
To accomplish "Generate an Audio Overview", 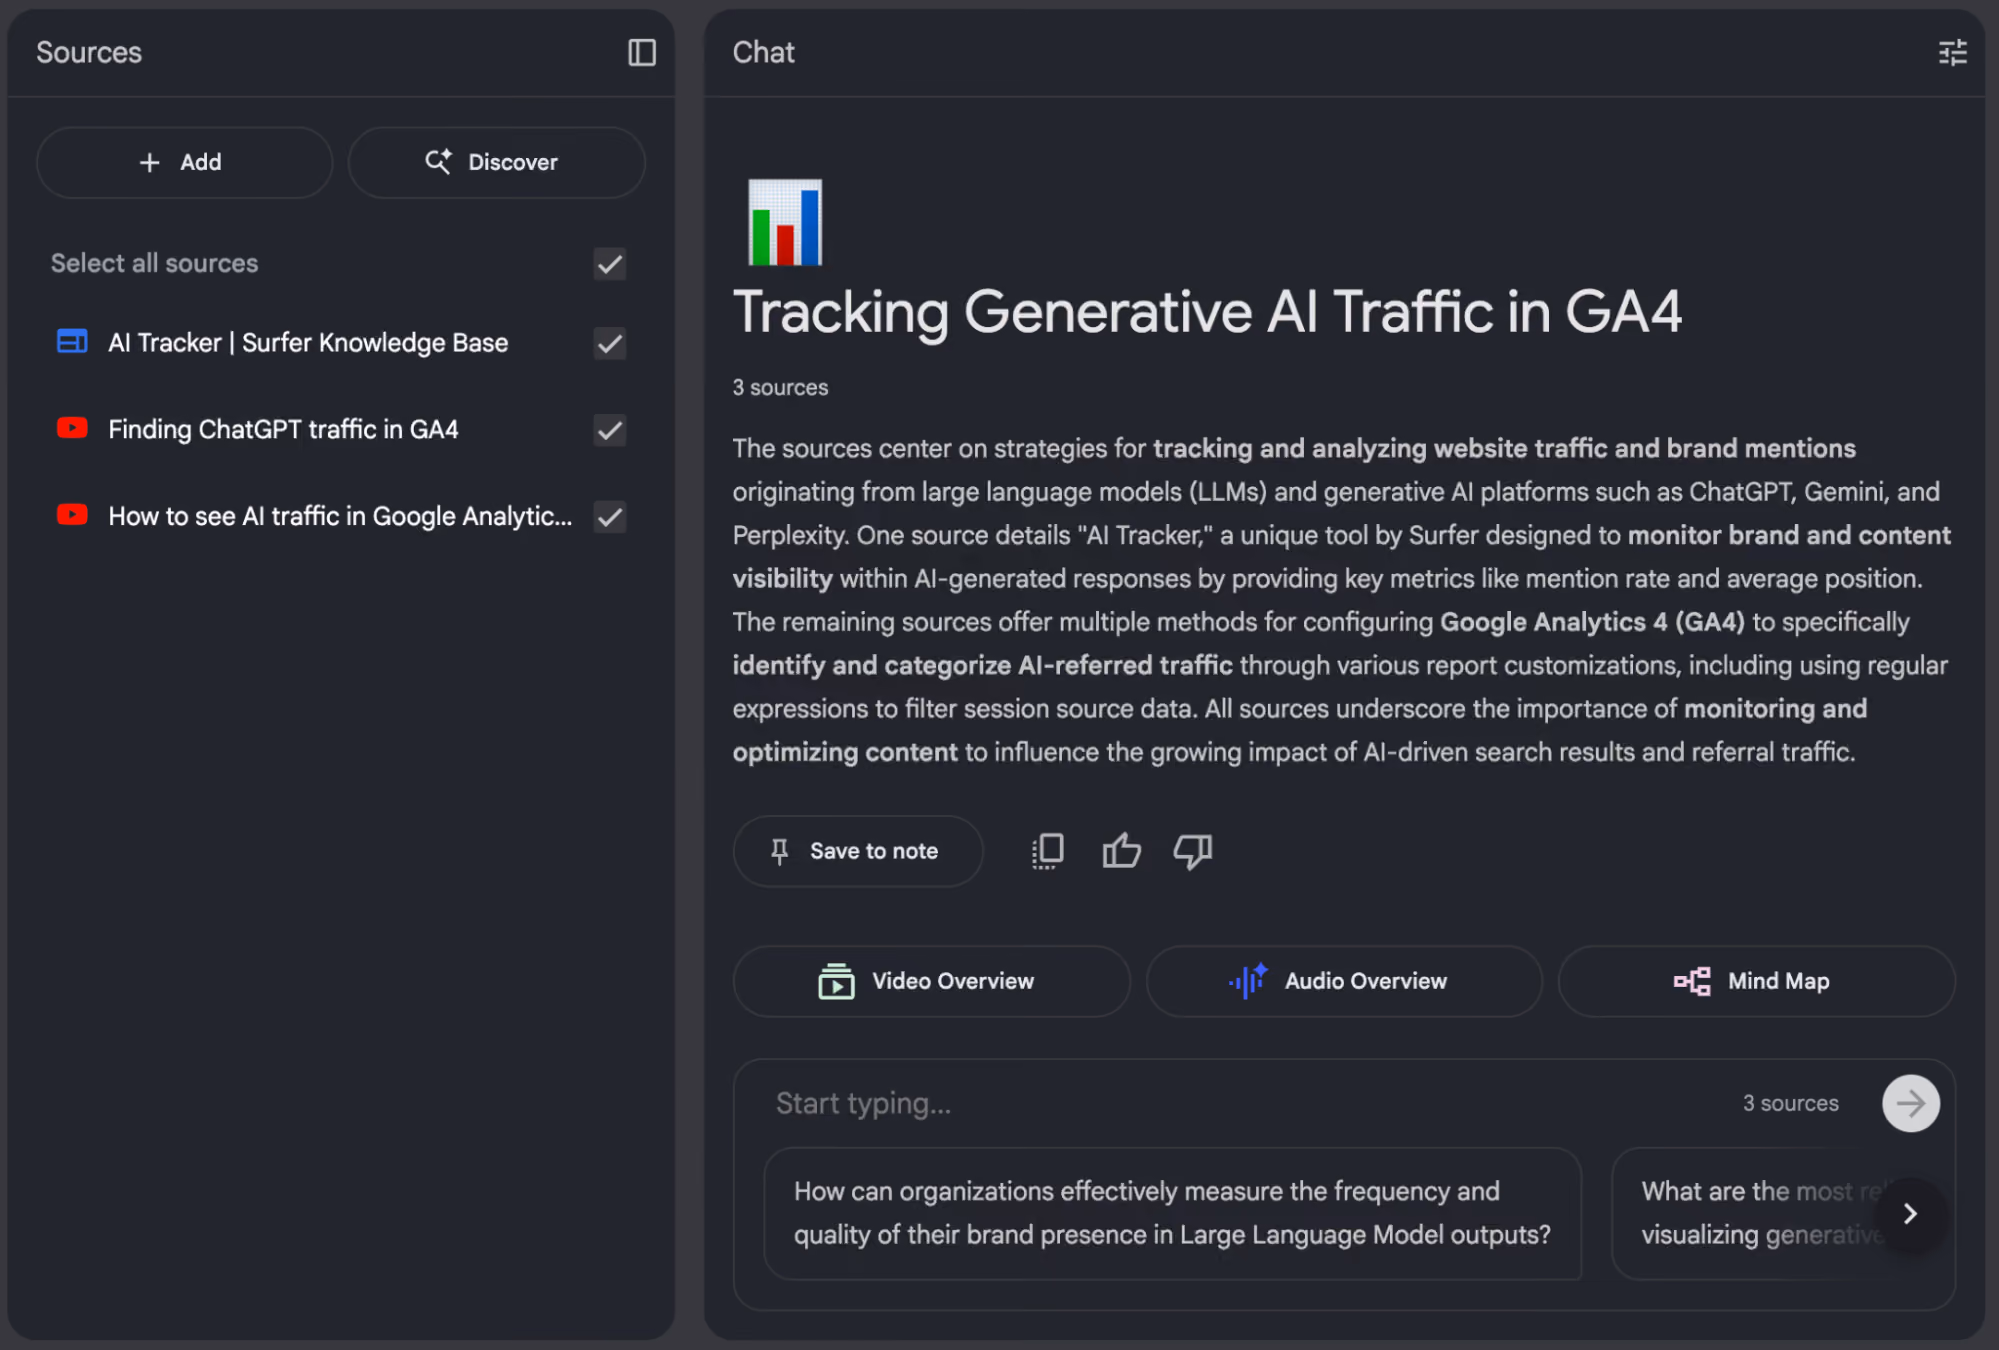I will pyautogui.click(x=1344, y=981).
